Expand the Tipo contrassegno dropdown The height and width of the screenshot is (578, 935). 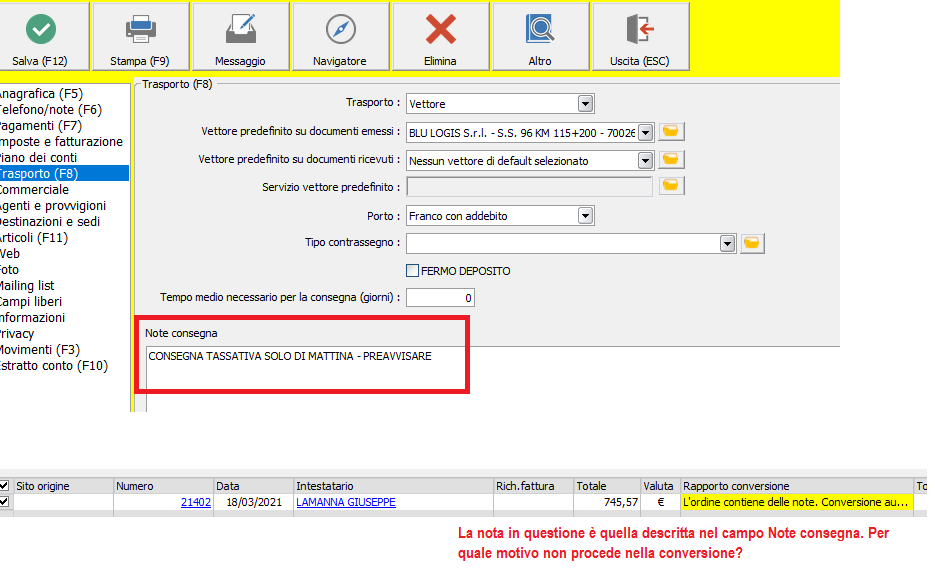click(727, 243)
